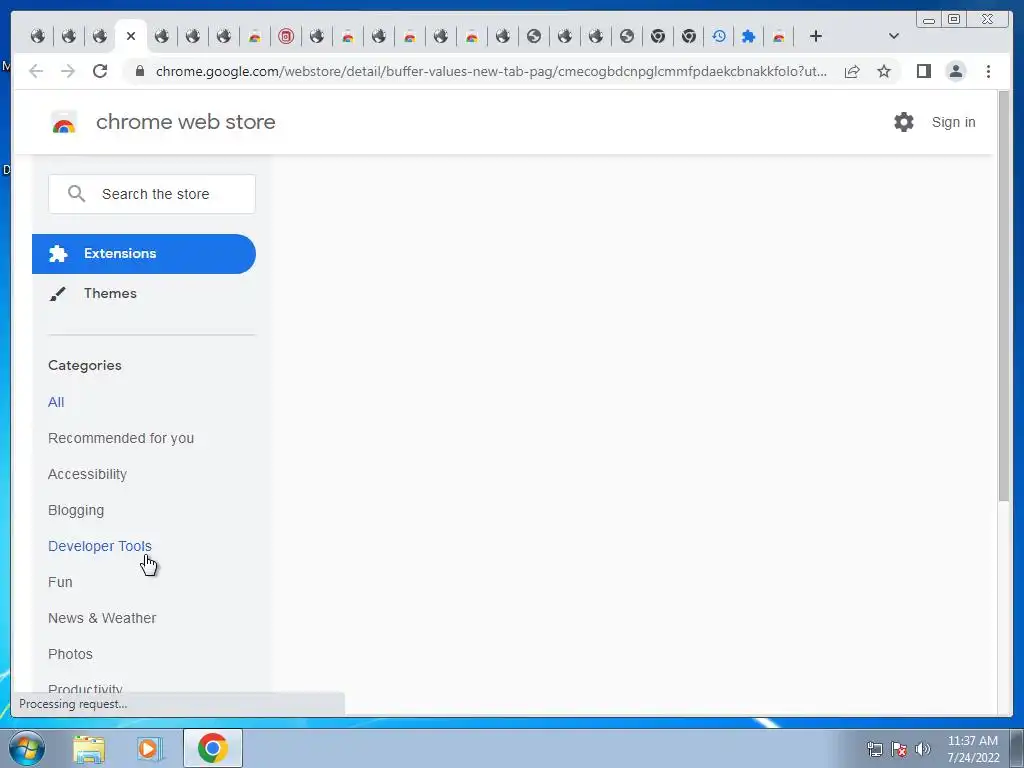Screen dimensions: 1024x768
Task: Open the taskbar clock showing 11:37 AM
Action: (973, 749)
